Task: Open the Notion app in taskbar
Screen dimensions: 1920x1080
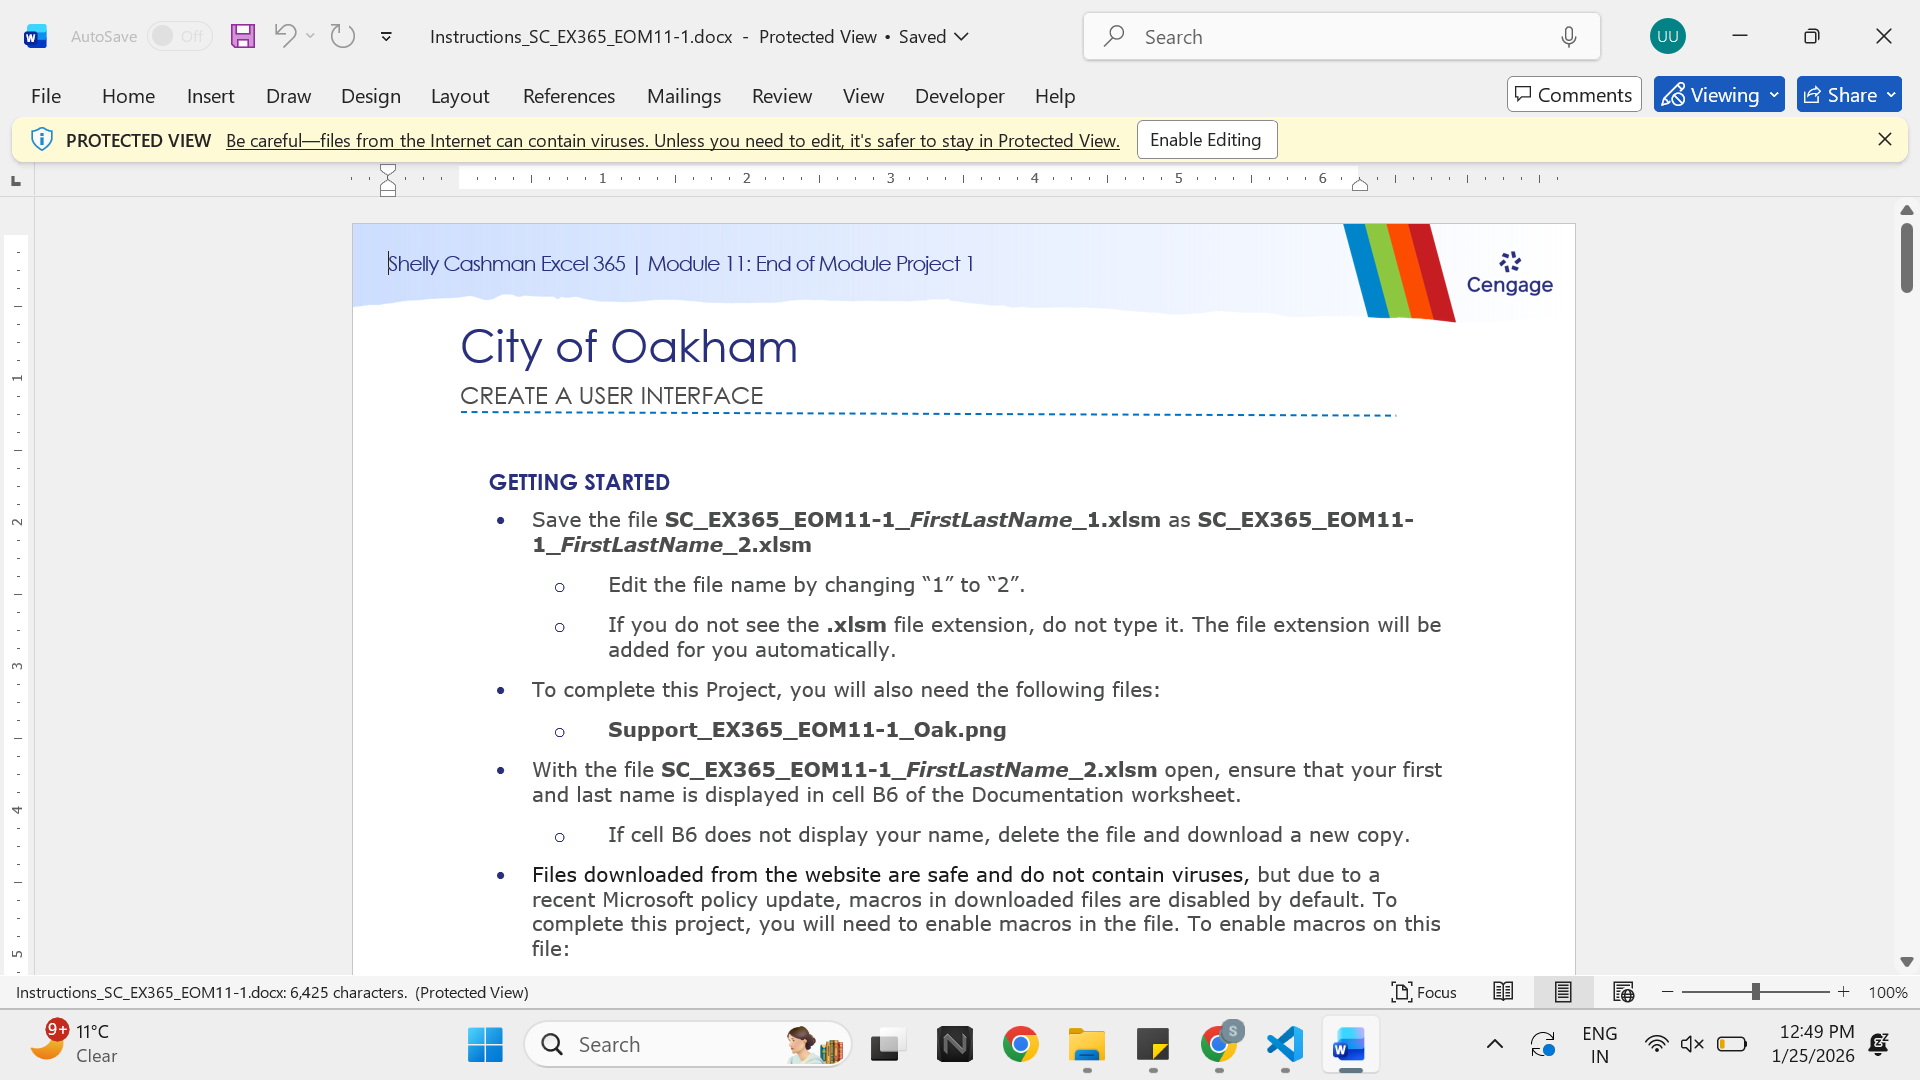Action: (955, 1045)
